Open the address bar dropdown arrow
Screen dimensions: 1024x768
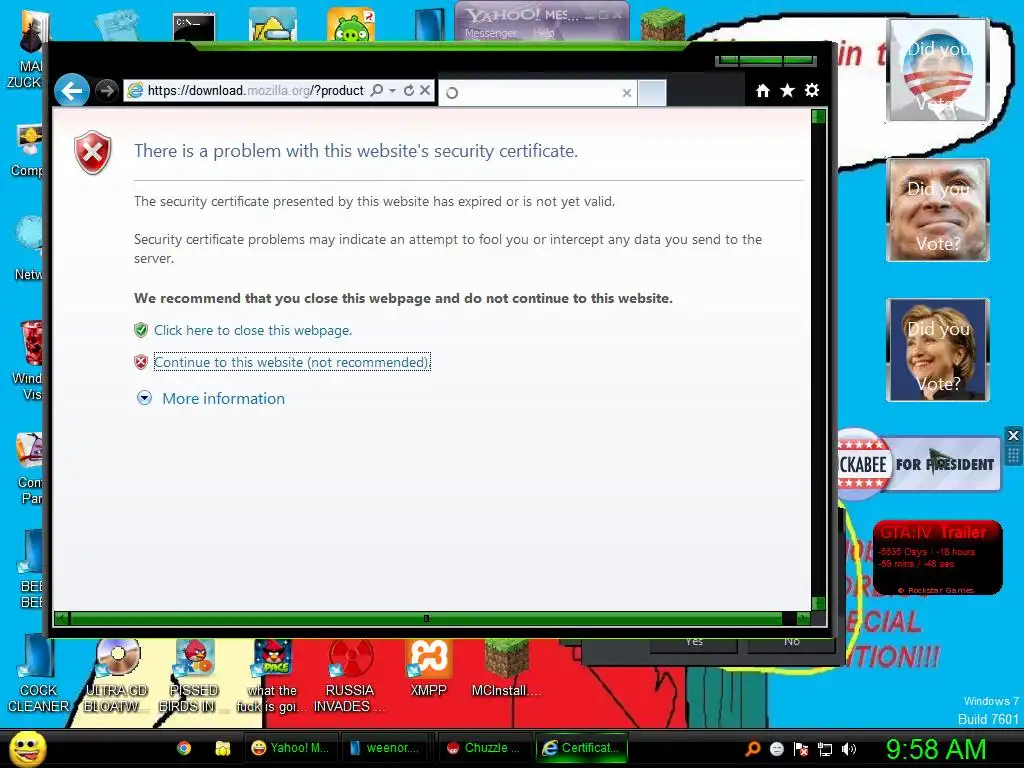coord(392,91)
